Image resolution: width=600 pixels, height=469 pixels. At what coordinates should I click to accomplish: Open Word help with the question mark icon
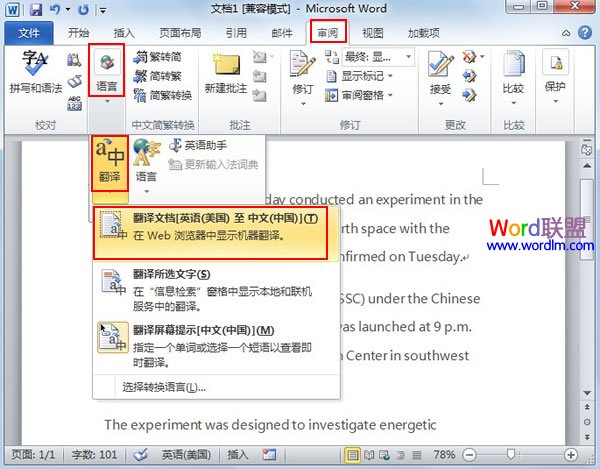pos(585,33)
